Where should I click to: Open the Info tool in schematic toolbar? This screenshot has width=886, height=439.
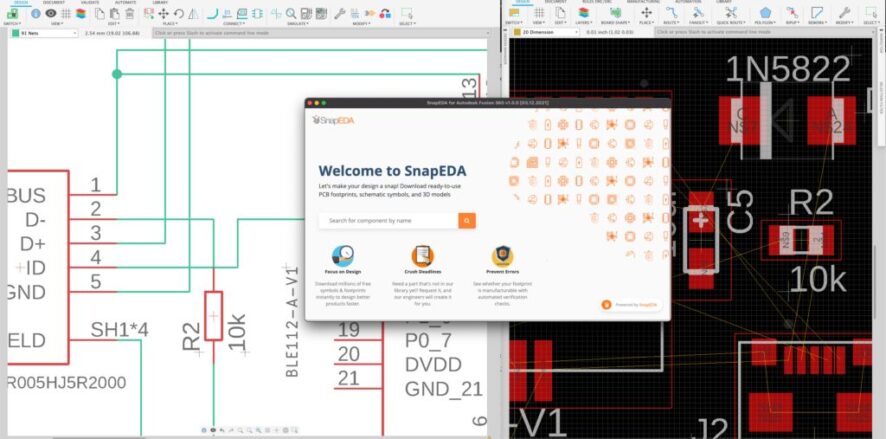(x=36, y=13)
